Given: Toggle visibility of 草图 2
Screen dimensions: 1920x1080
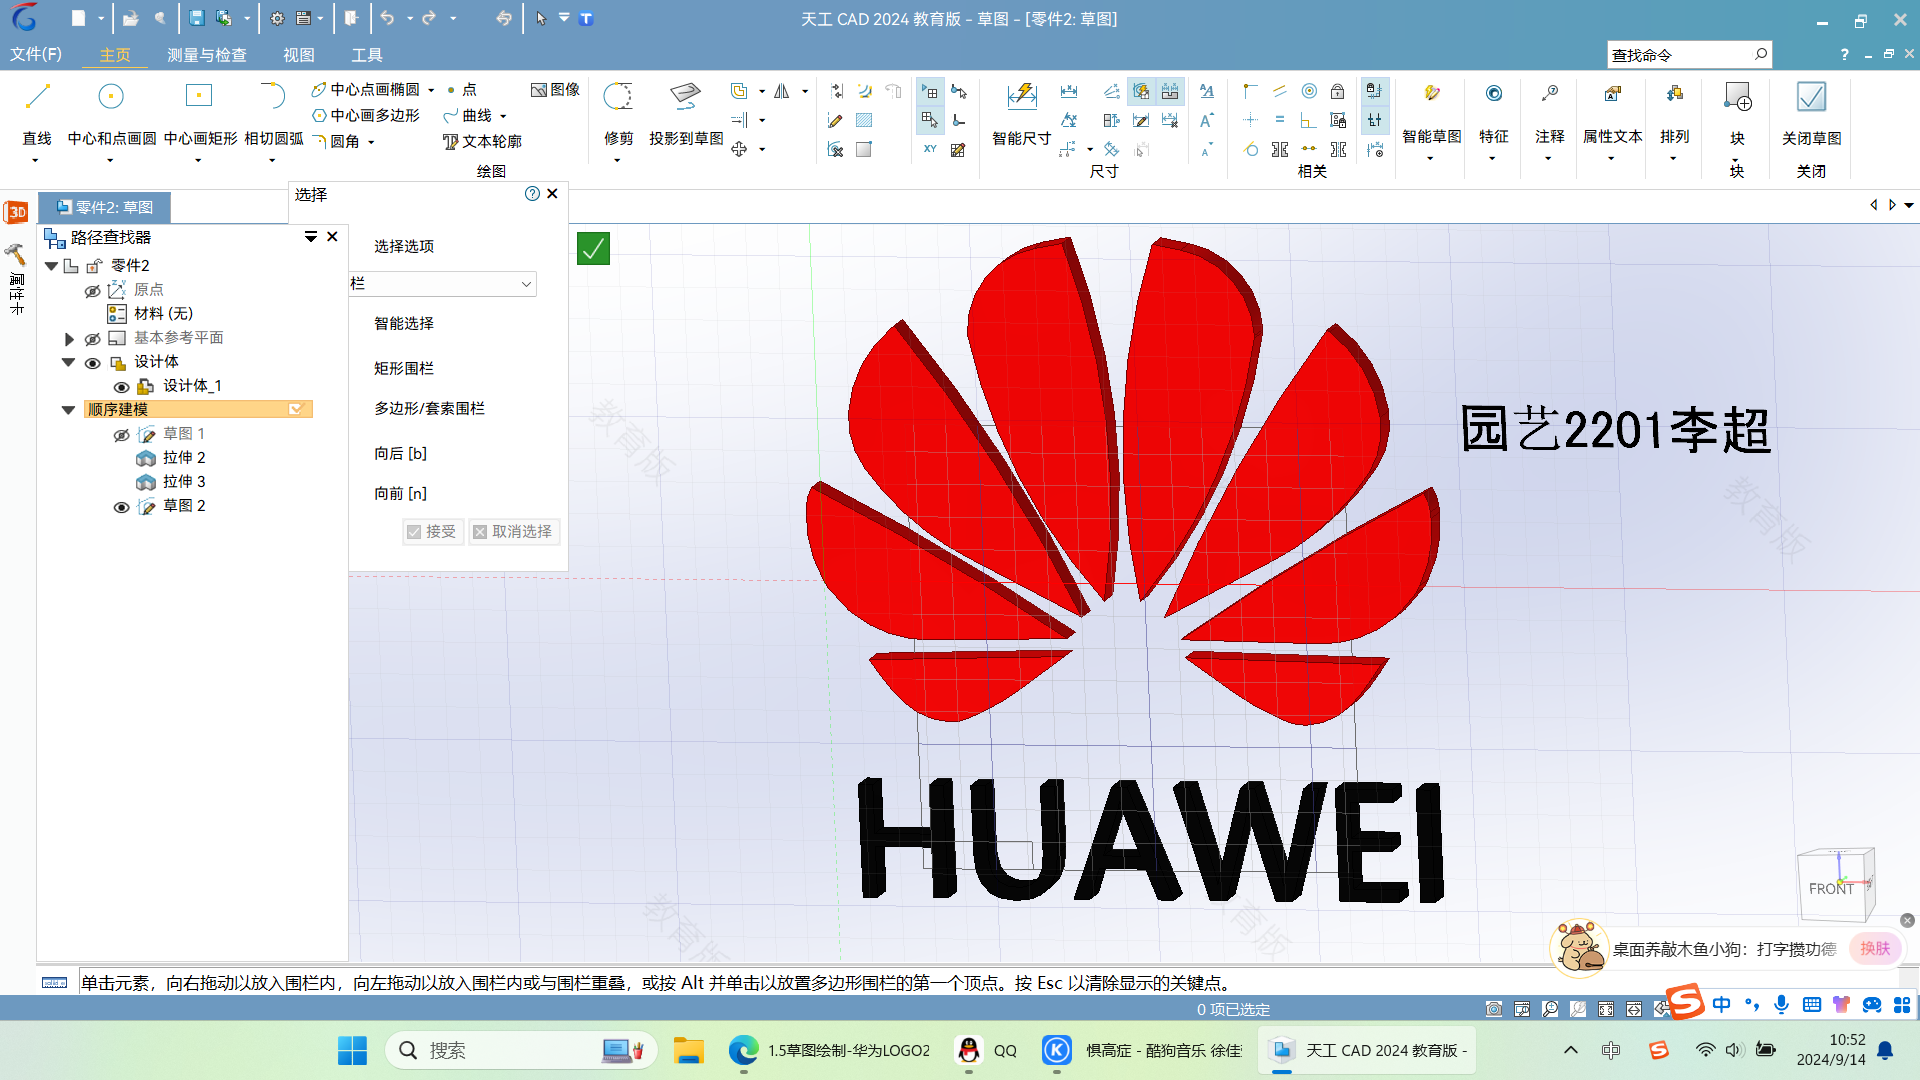Looking at the screenshot, I should 121,506.
